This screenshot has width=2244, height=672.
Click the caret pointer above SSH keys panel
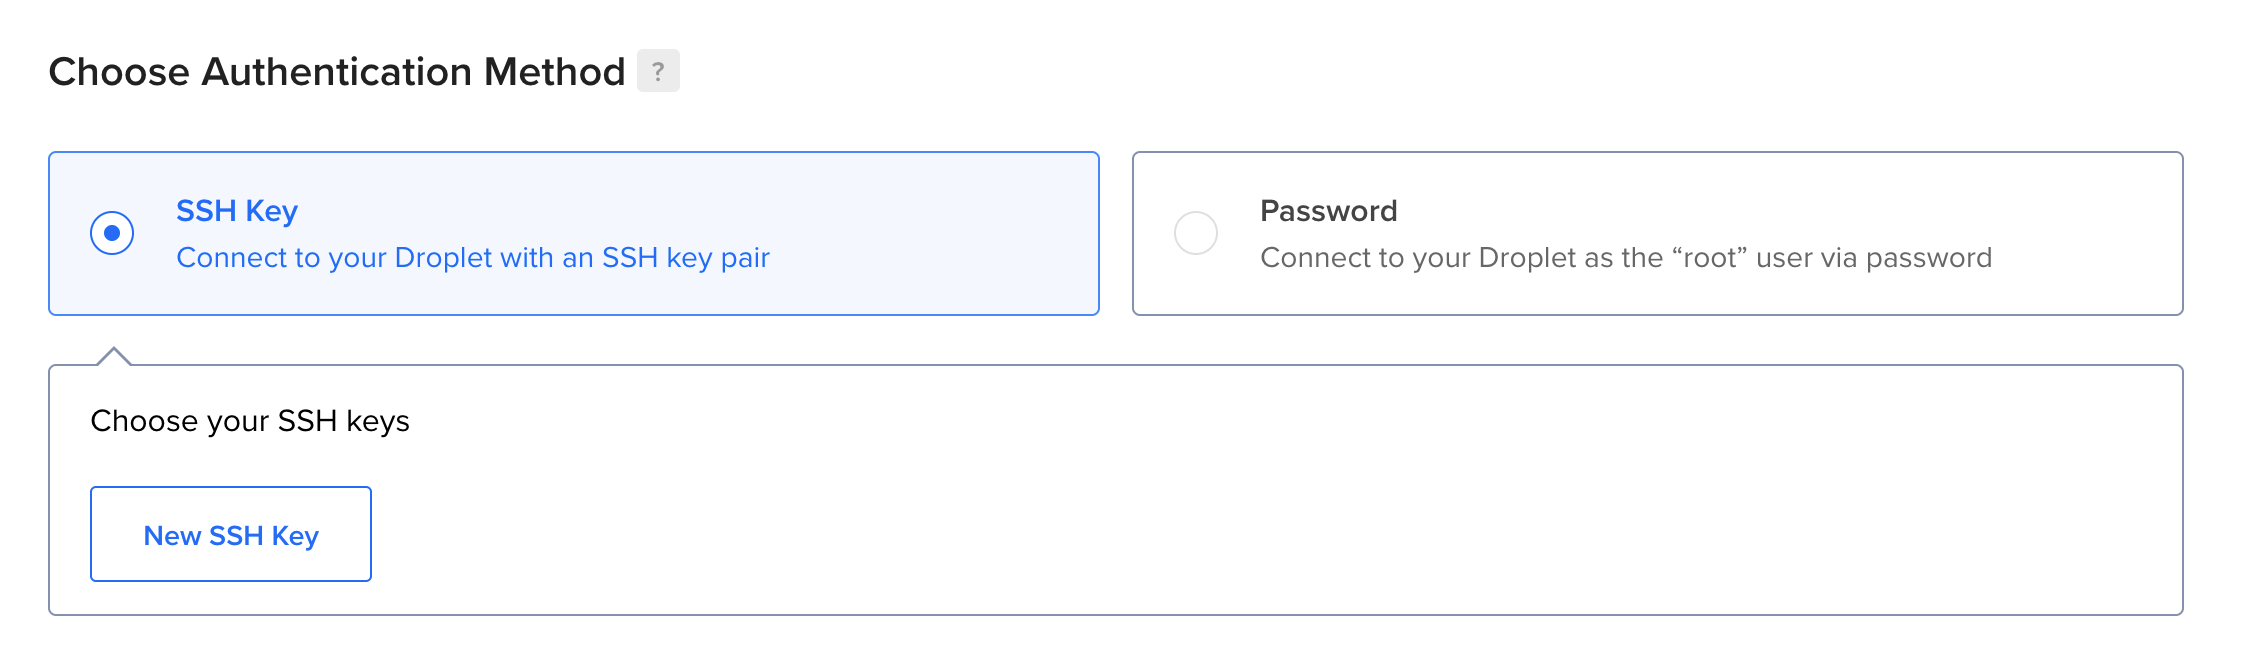click(x=114, y=356)
